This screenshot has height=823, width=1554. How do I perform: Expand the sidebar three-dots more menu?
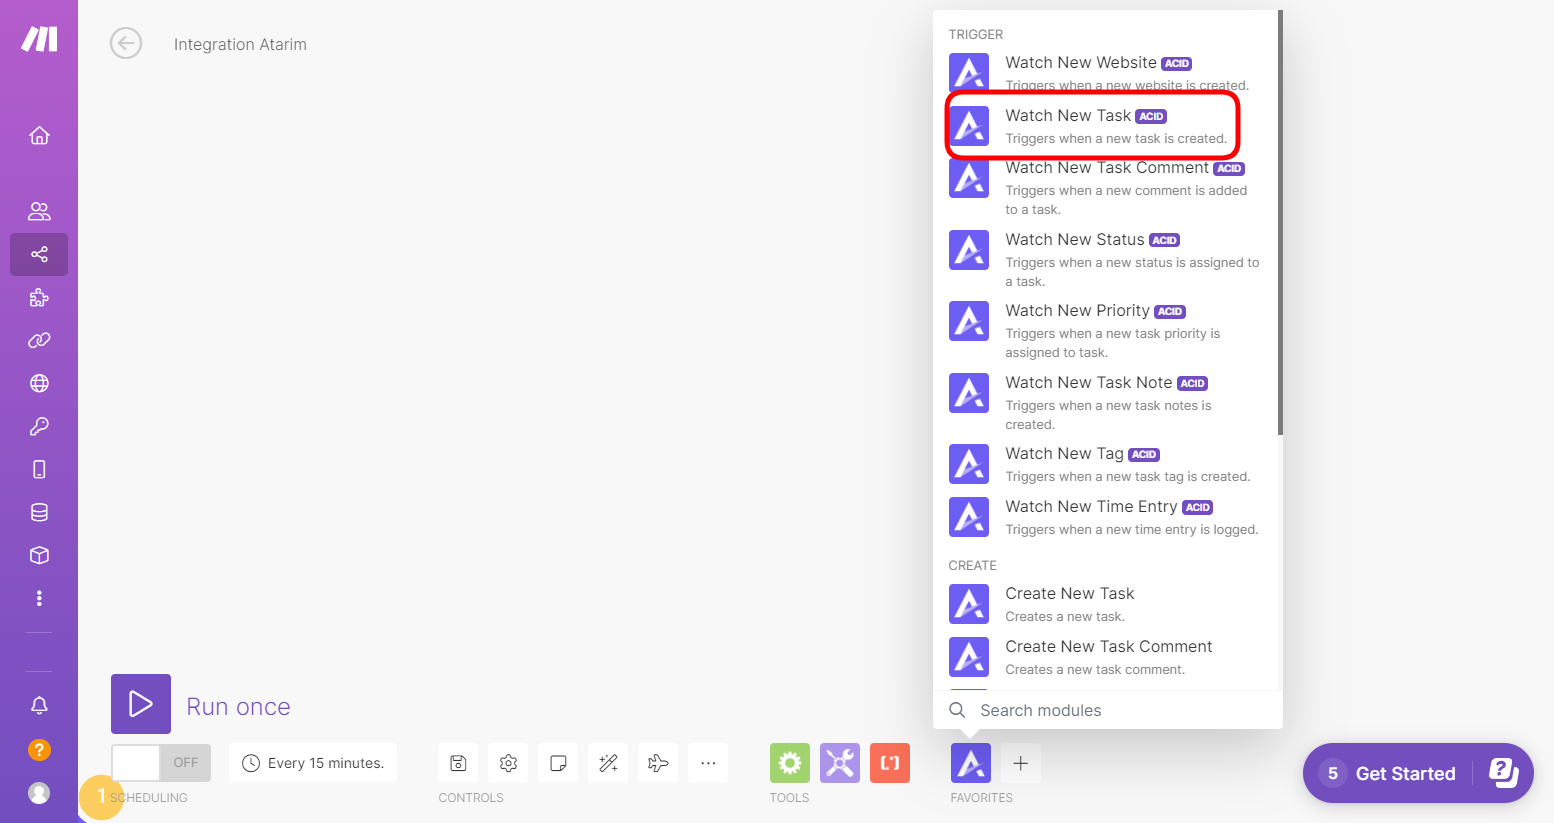point(39,598)
